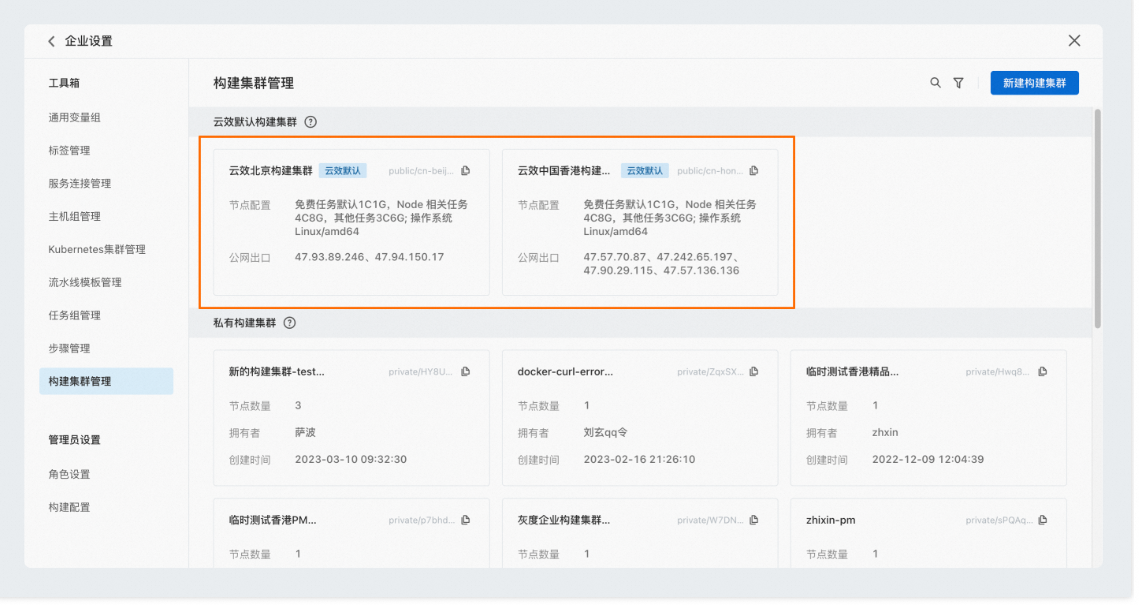Screen dimensions: 1139x605
Task: Click owner name 刘玄qq令
Action: 608,434
